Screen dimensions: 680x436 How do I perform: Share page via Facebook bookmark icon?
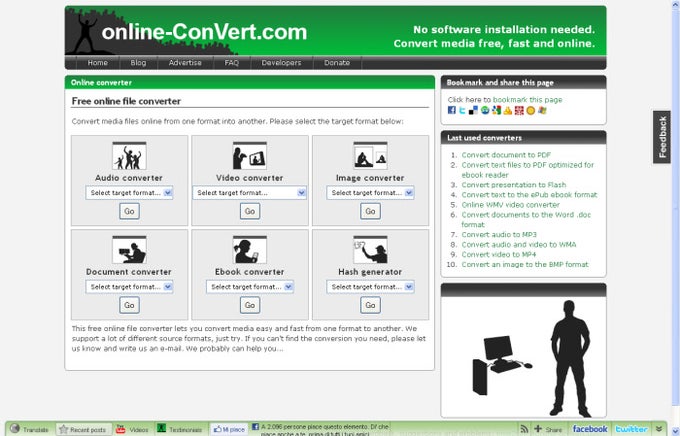(451, 110)
